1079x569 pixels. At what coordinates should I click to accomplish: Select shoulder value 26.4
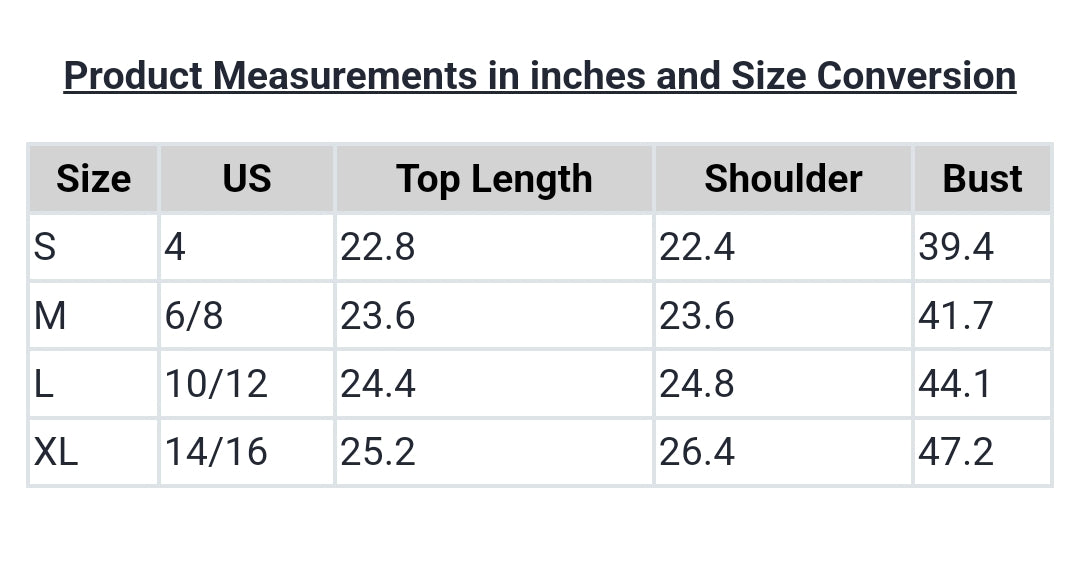point(696,452)
